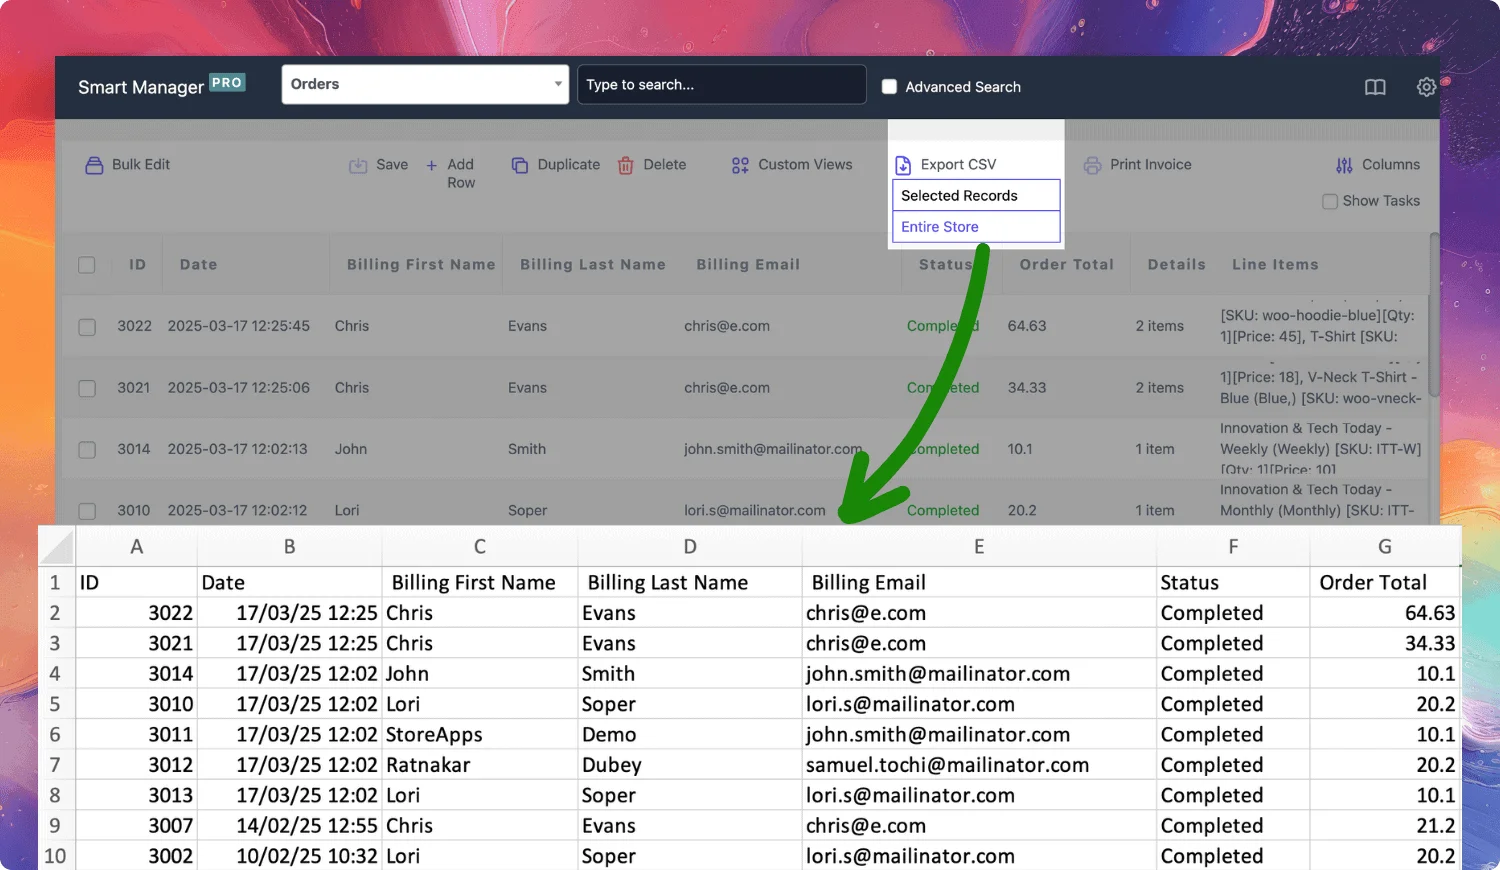This screenshot has width=1500, height=870.
Task: Sort by the Billing Email column header
Action: [x=748, y=265]
